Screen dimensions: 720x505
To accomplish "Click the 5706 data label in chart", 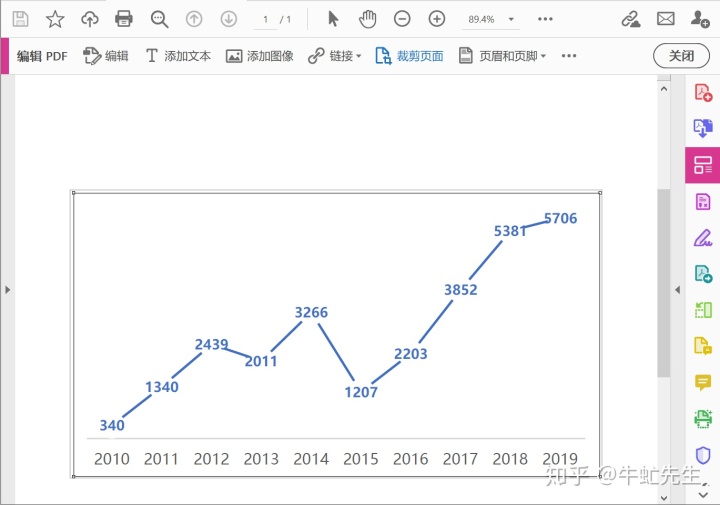I will pos(561,219).
